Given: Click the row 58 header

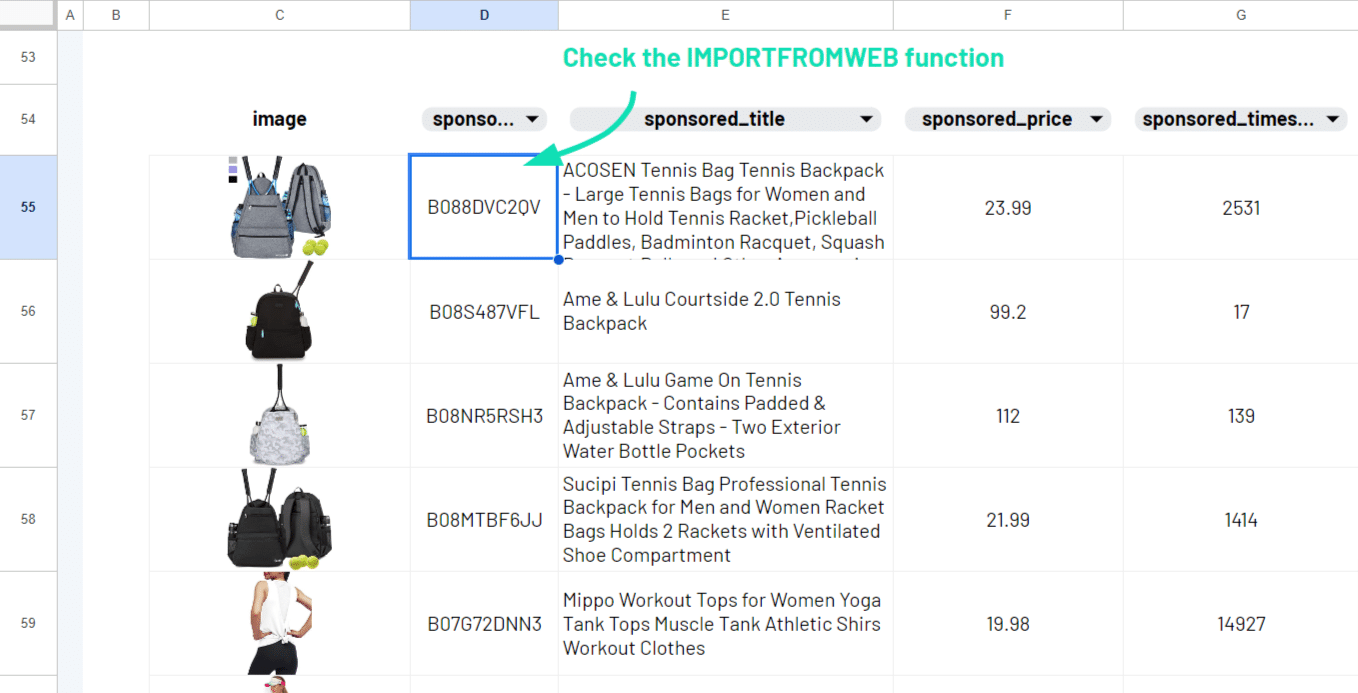Looking at the screenshot, I should [x=28, y=519].
